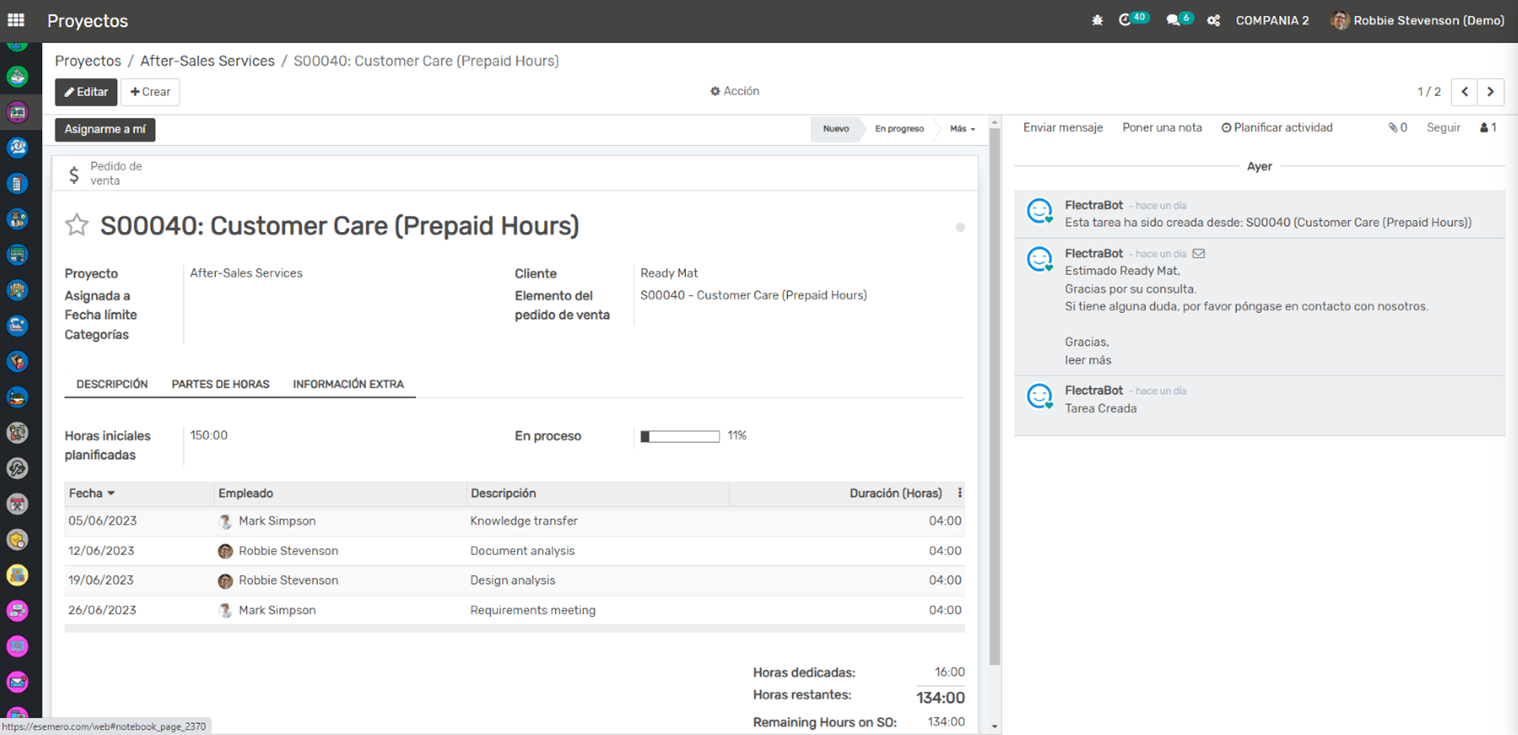Click the bug debug icon in top bar

[1097, 20]
